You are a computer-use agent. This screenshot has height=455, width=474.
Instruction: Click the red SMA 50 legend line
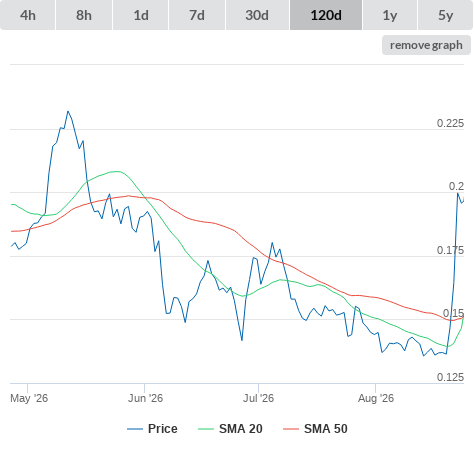point(291,429)
